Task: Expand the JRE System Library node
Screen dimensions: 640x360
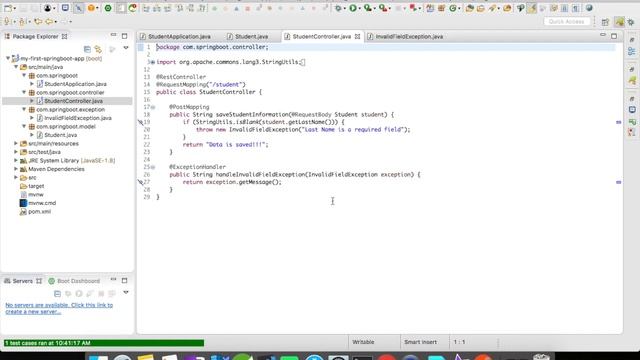Action: 16,160
